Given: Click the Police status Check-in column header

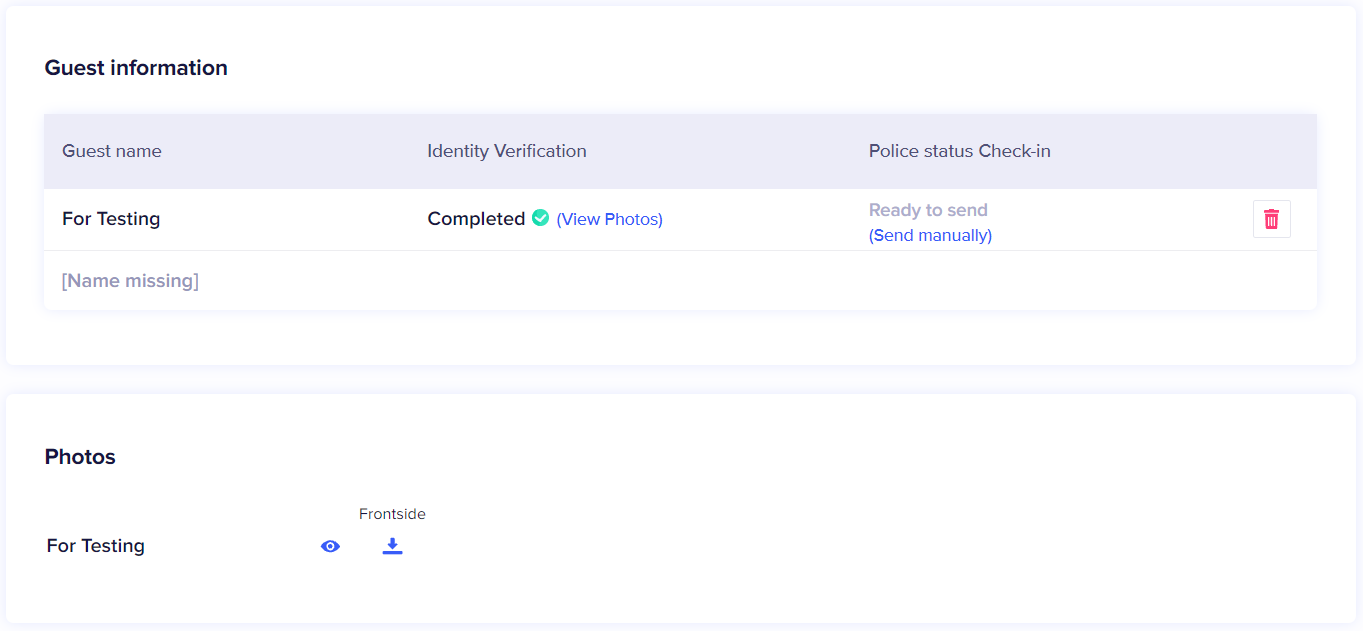Looking at the screenshot, I should point(959,151).
